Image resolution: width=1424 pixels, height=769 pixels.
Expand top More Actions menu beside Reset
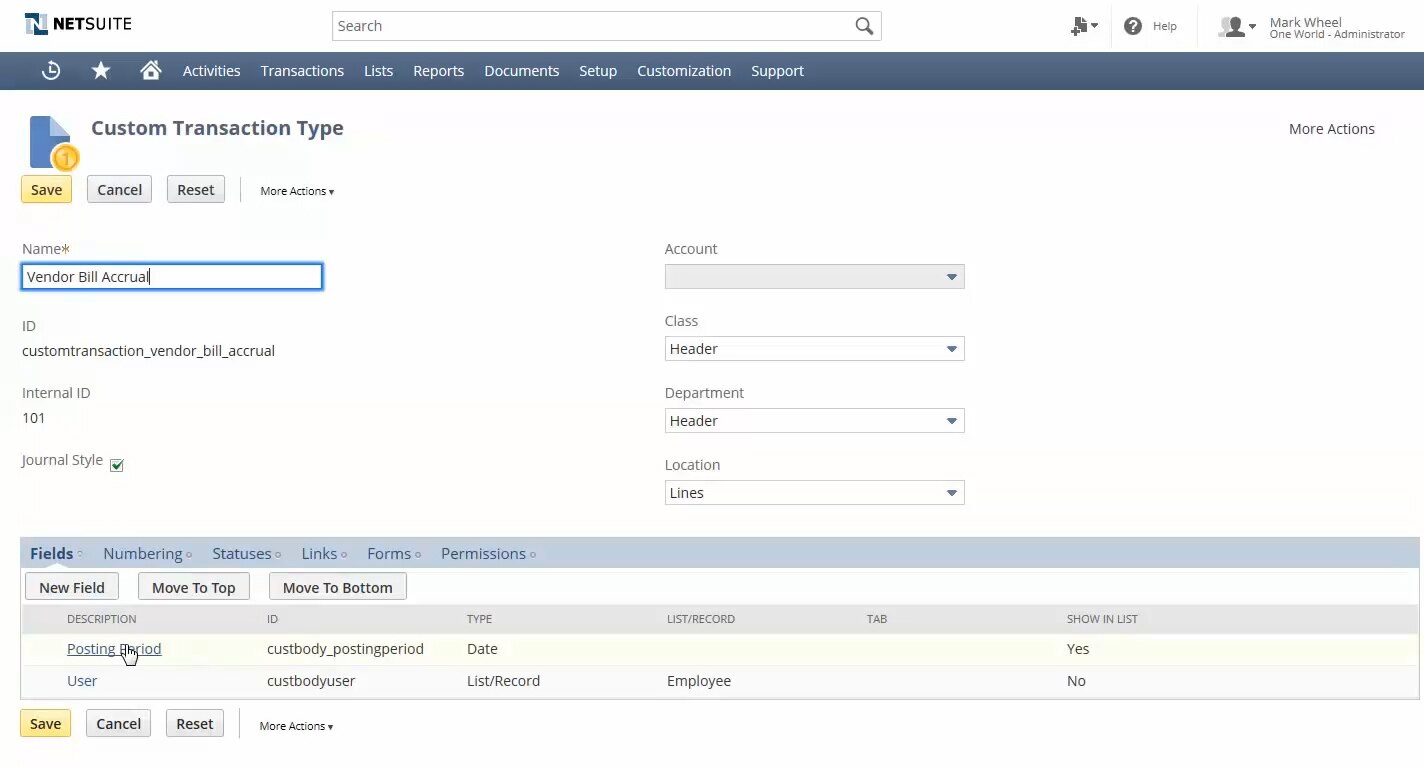(x=297, y=191)
